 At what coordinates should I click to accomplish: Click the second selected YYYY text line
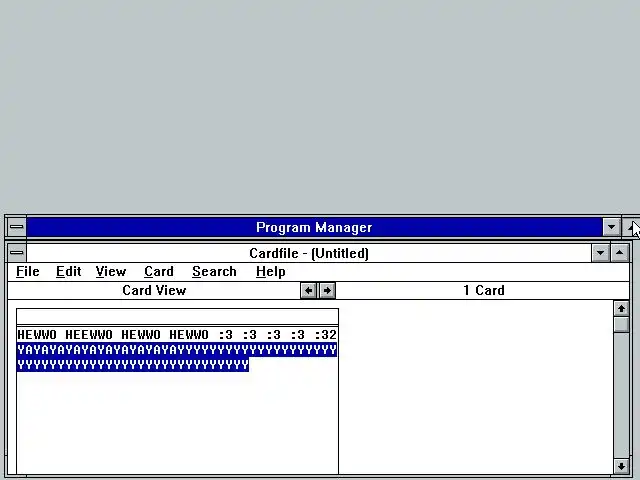pyautogui.click(x=133, y=364)
